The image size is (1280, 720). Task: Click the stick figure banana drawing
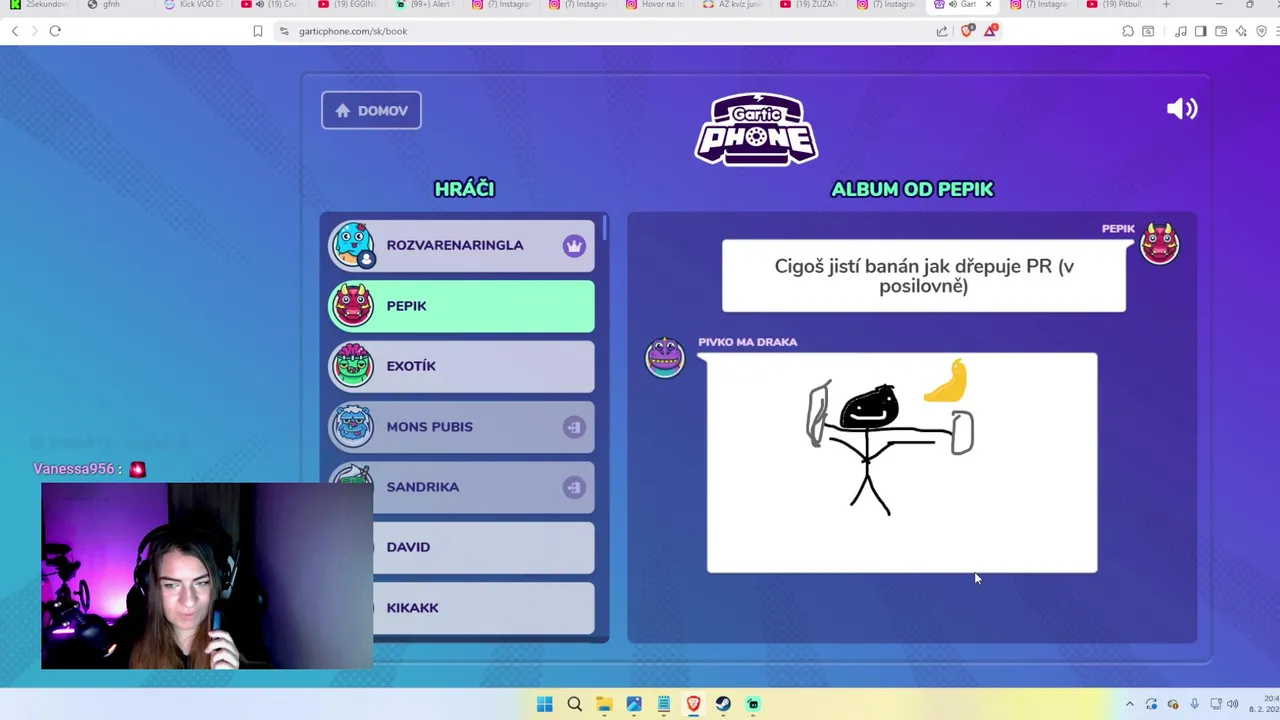pos(902,463)
